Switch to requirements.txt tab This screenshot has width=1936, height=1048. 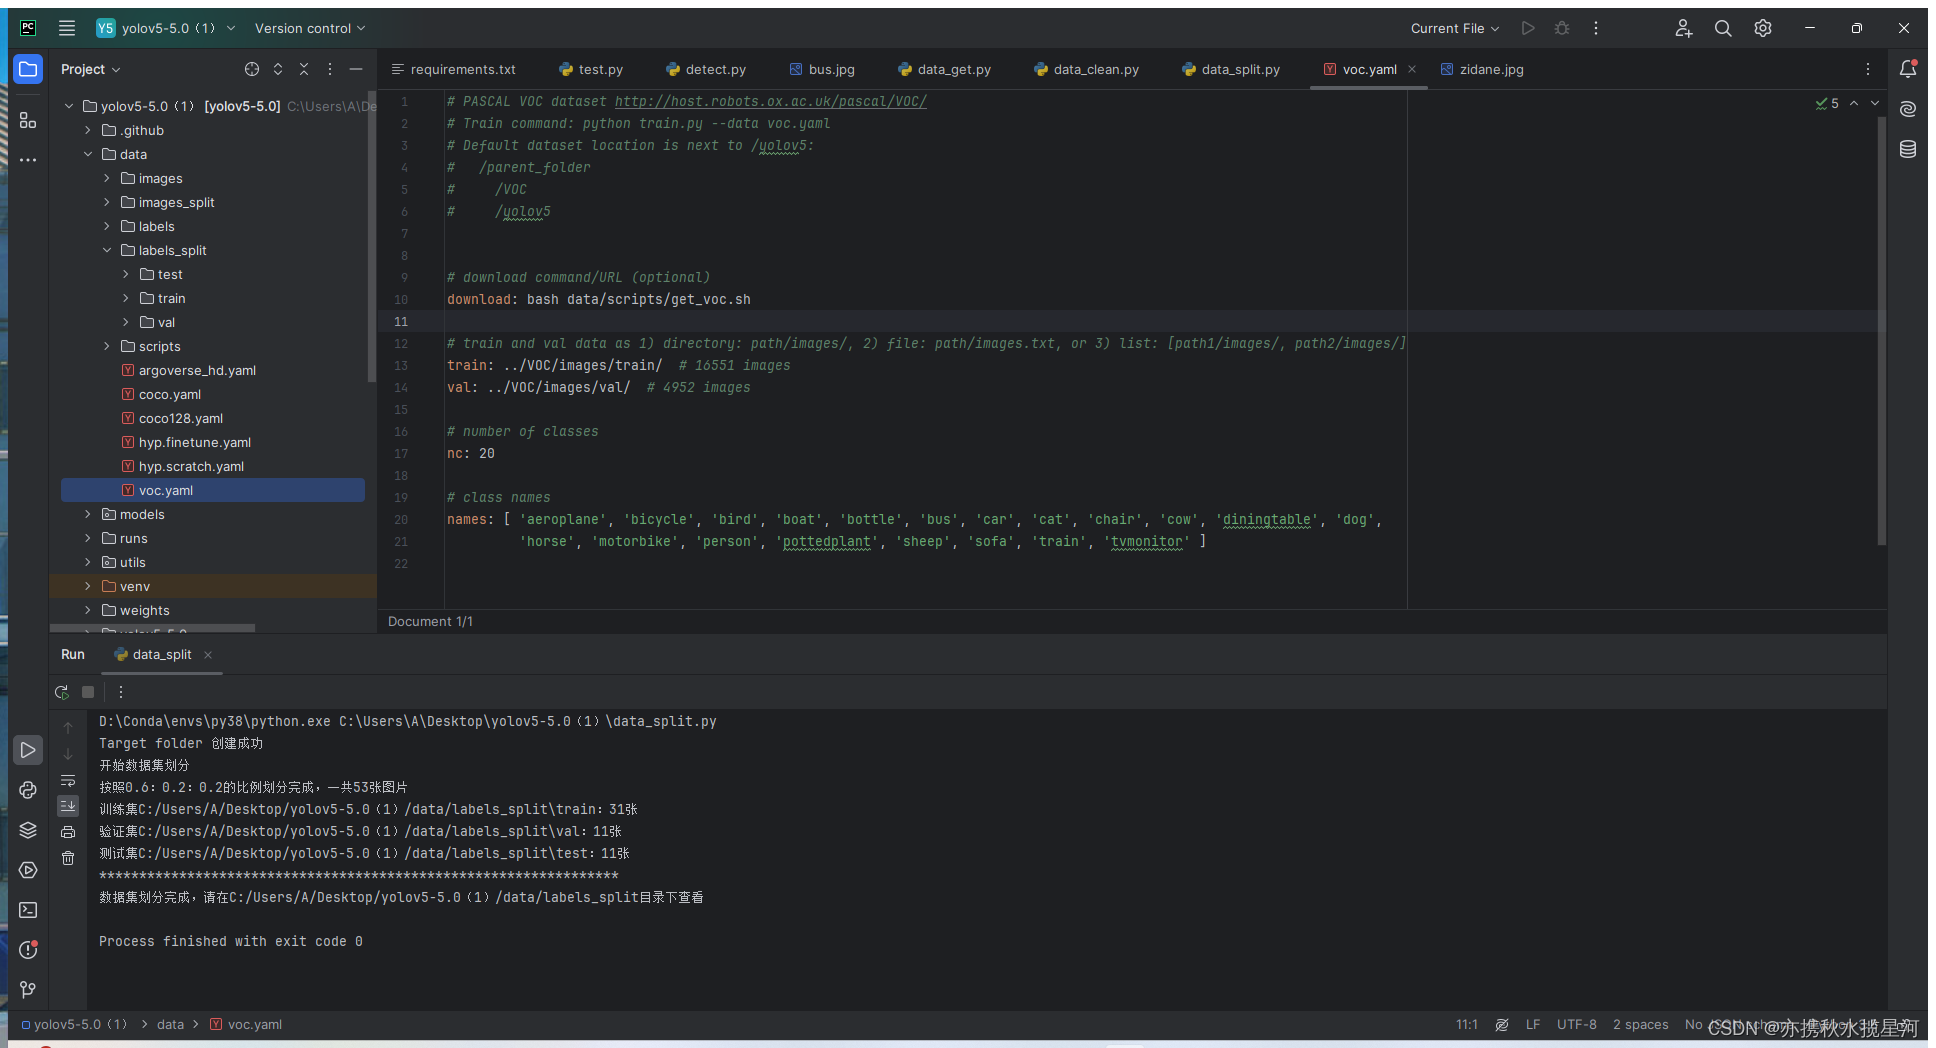tap(454, 69)
